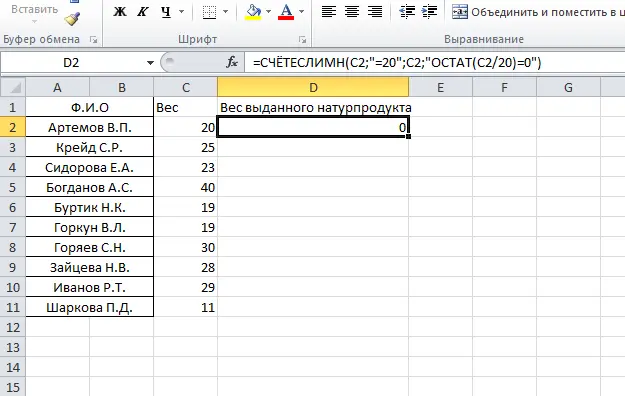Select cell Артемов В.П.
The image size is (625, 396).
(x=90, y=127)
